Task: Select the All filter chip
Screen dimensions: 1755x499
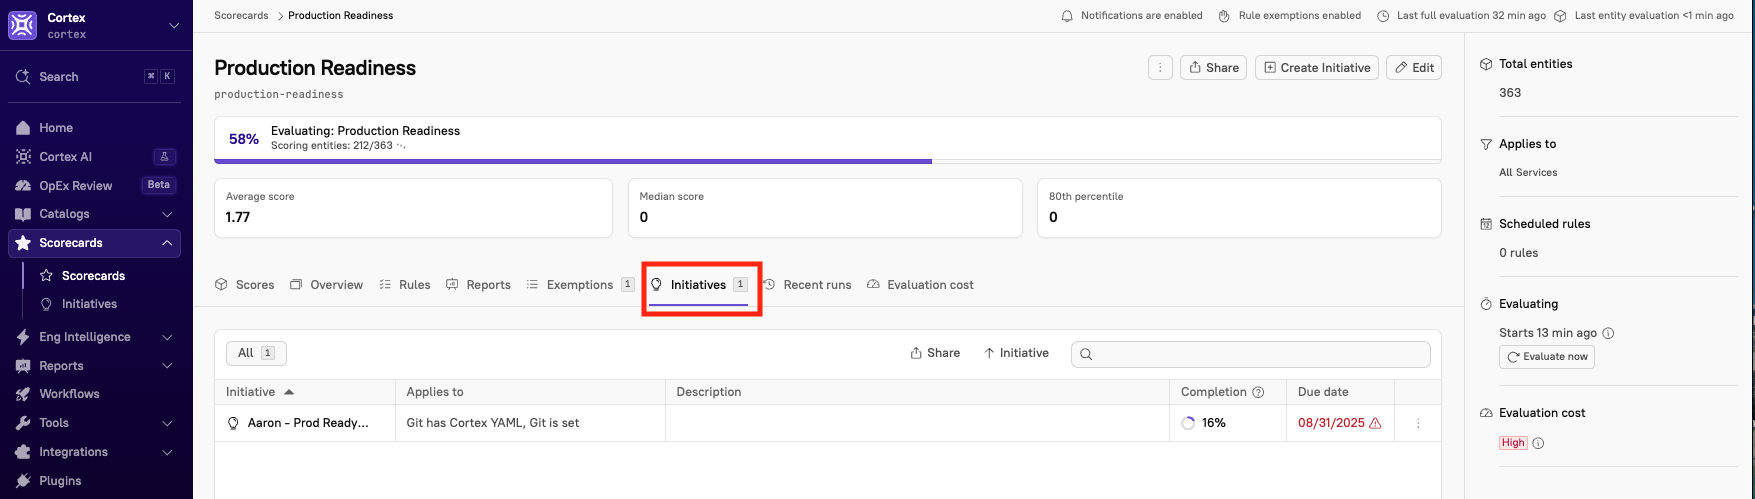Action: pyautogui.click(x=256, y=353)
